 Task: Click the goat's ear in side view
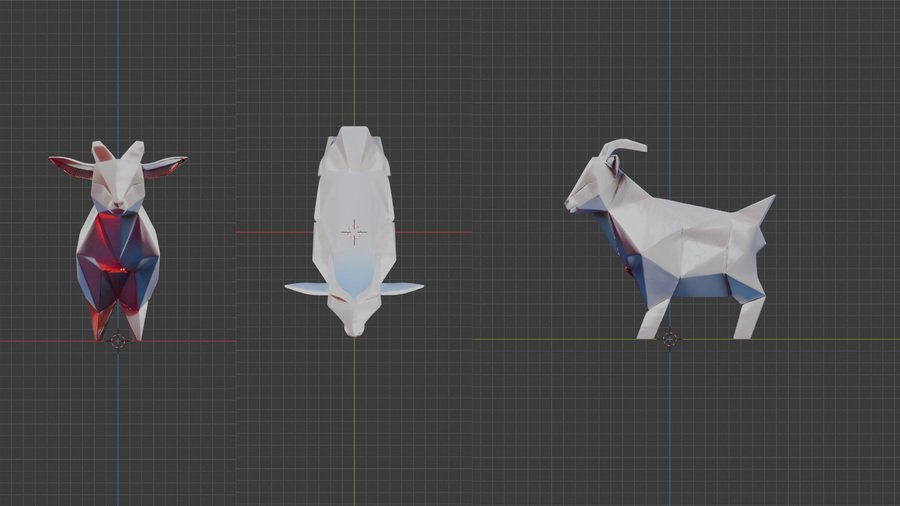click(613, 165)
